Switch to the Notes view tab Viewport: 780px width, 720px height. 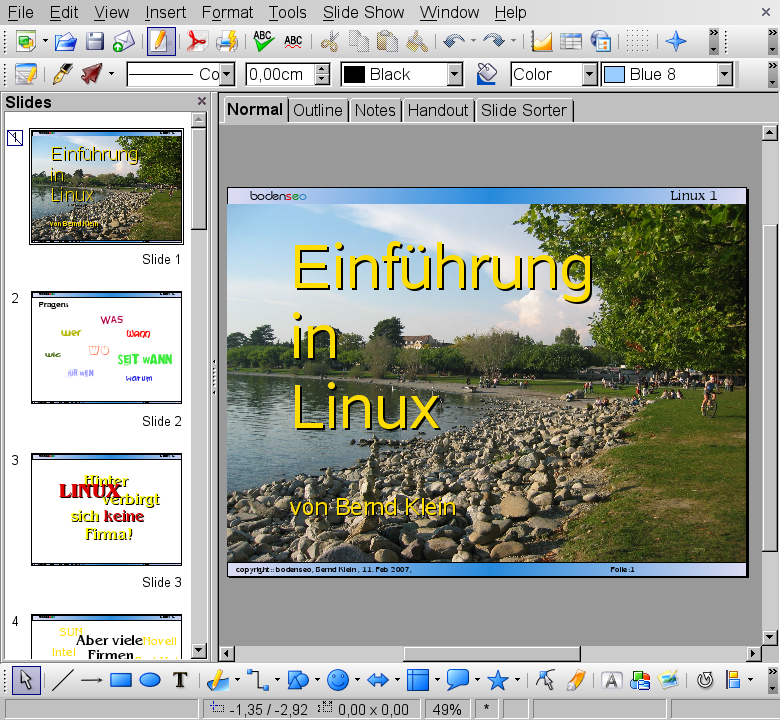[375, 110]
